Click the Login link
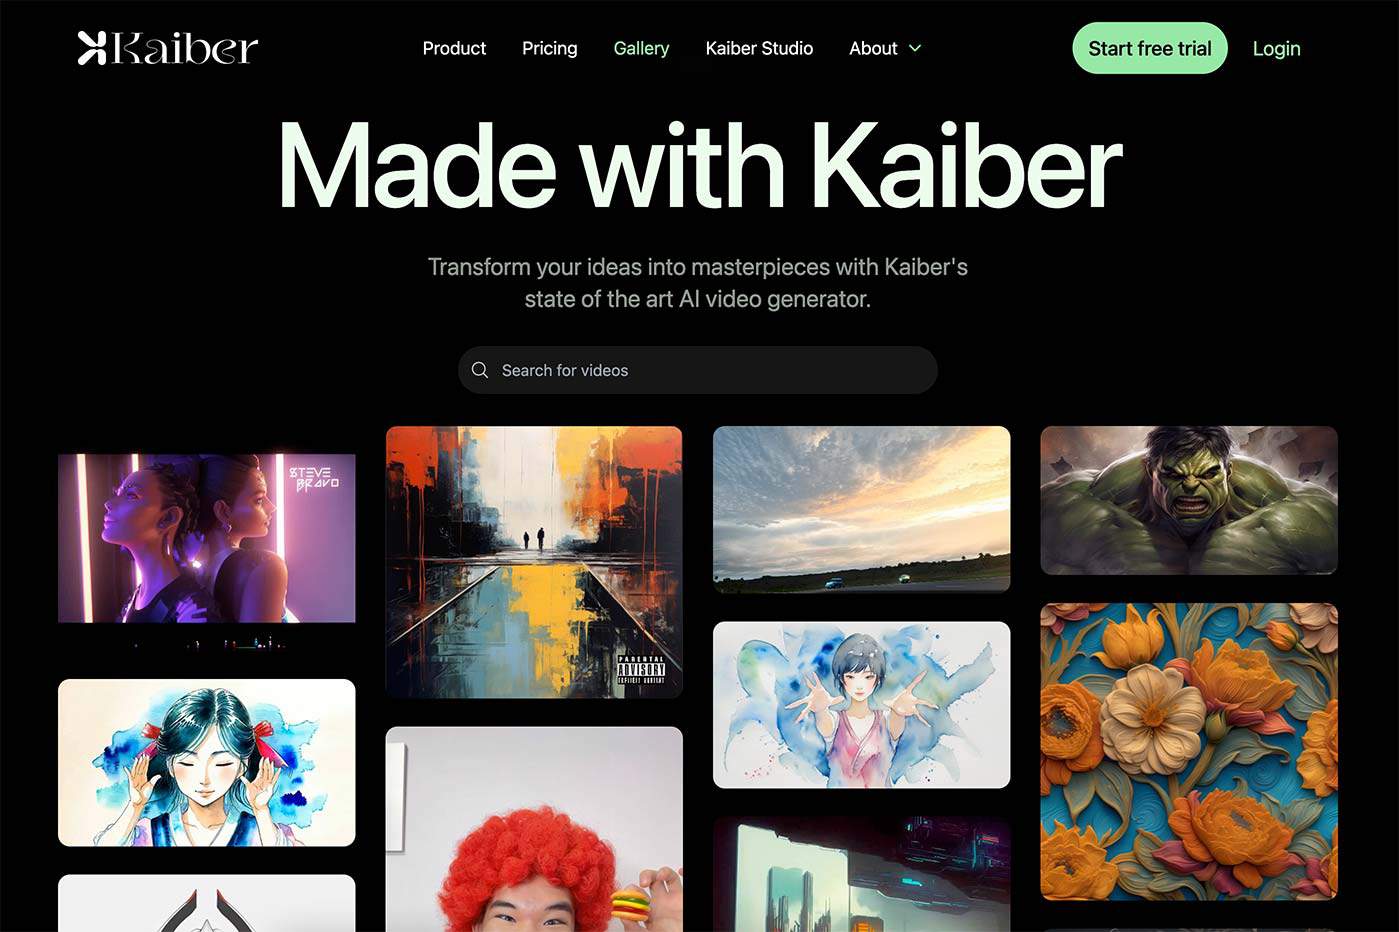Viewport: 1399px width, 932px height. pos(1277,48)
